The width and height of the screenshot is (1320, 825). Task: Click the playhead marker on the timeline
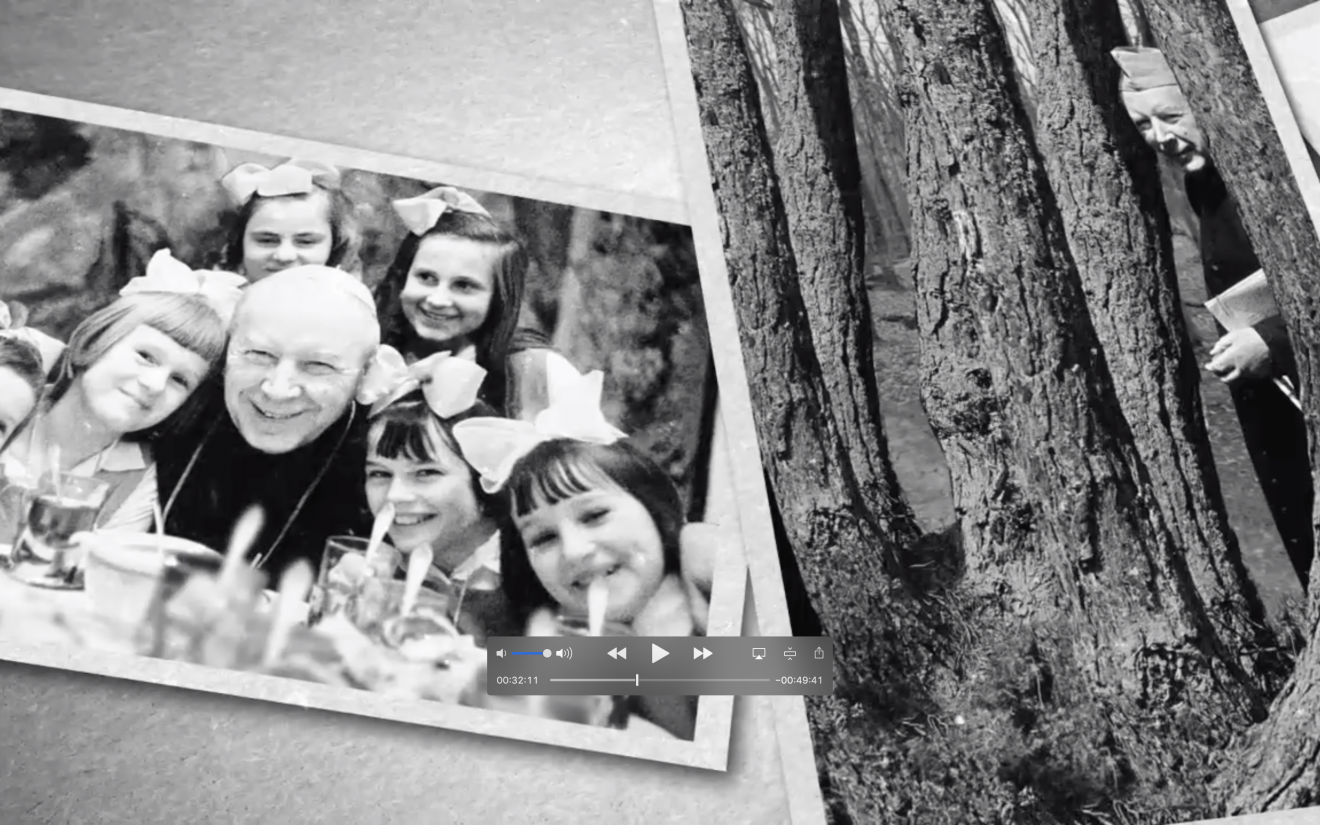[637, 680]
